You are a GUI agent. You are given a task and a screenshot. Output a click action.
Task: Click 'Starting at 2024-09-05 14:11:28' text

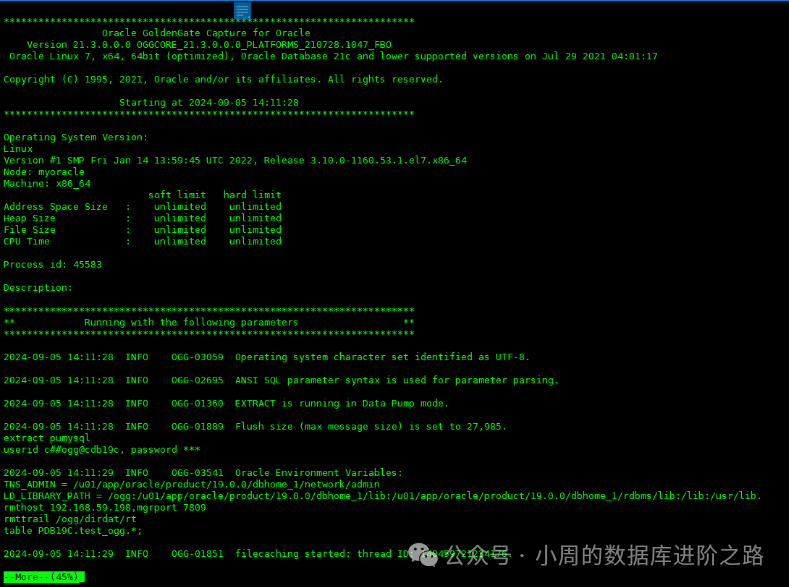(209, 102)
